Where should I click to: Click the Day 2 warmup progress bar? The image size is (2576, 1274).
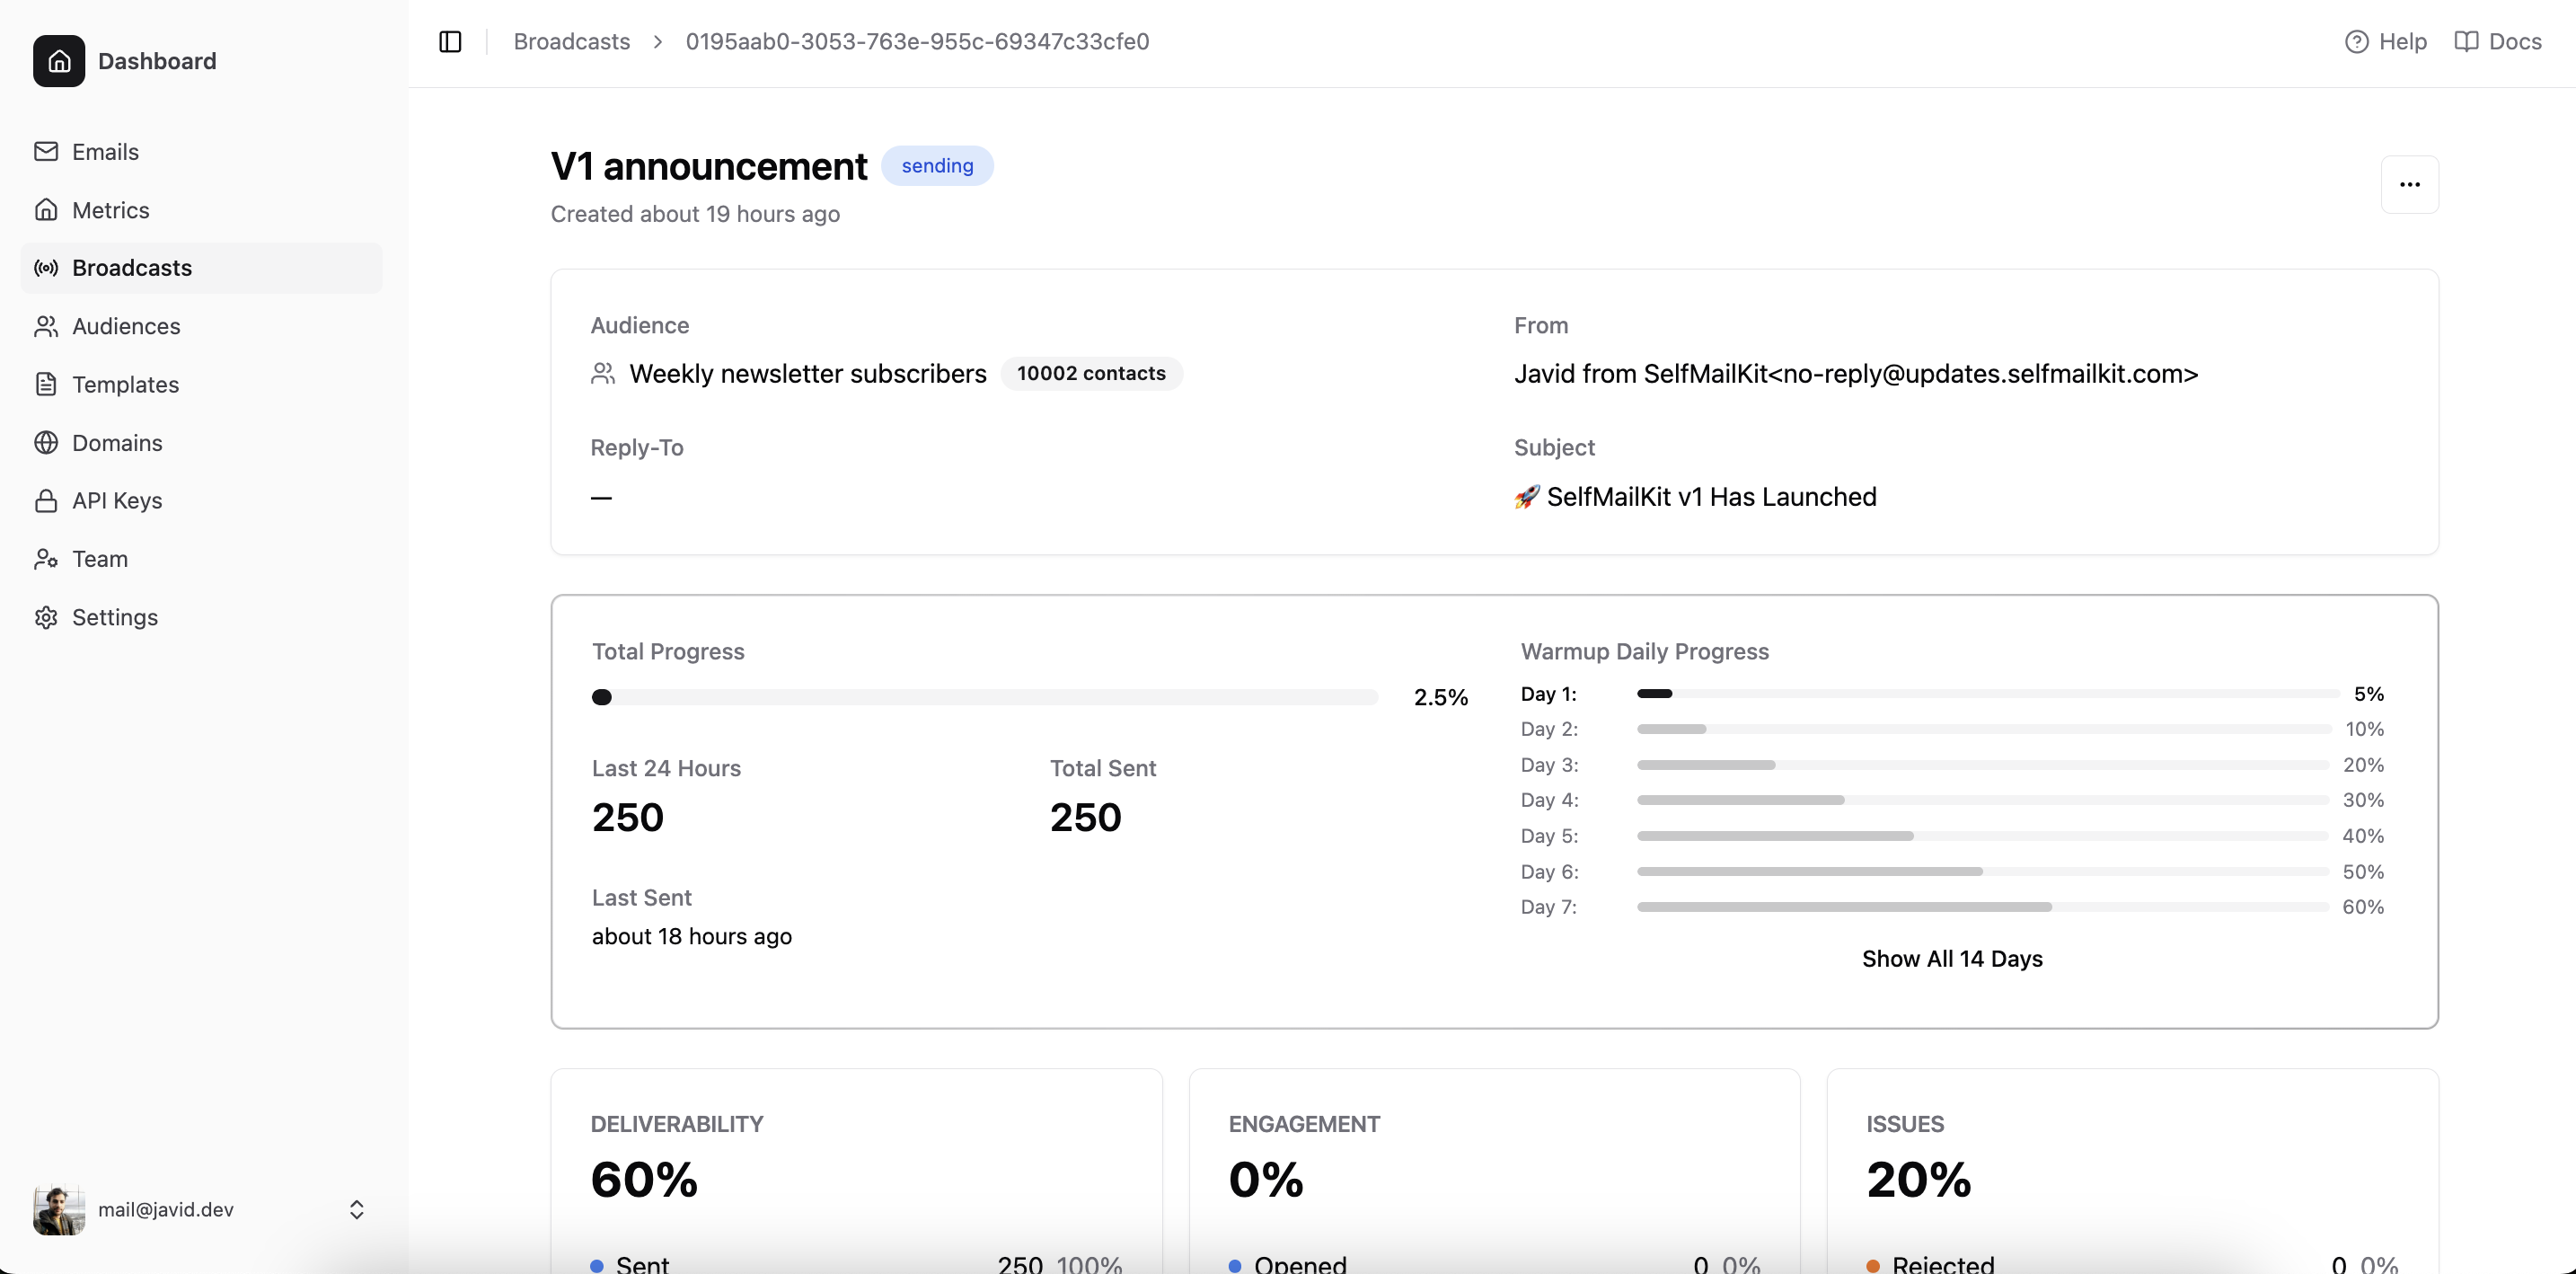[1984, 729]
